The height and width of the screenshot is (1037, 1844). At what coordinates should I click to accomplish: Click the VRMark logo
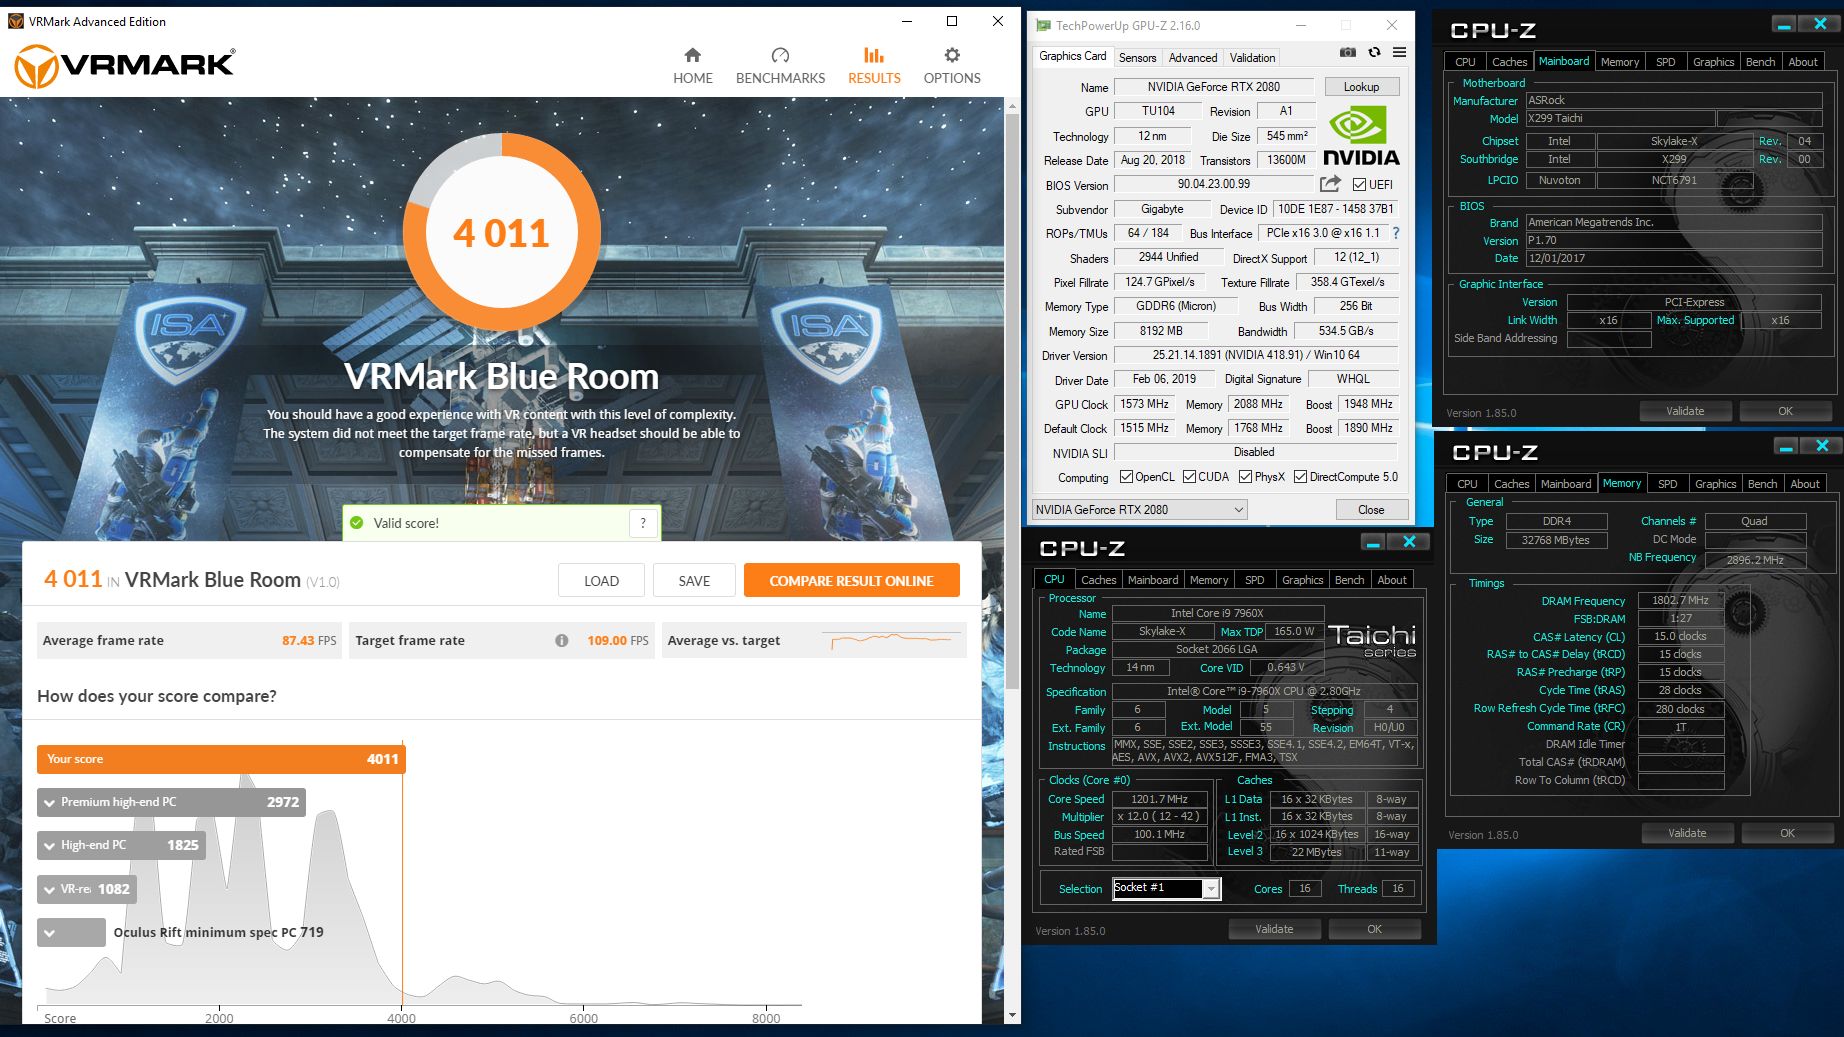pos(125,66)
